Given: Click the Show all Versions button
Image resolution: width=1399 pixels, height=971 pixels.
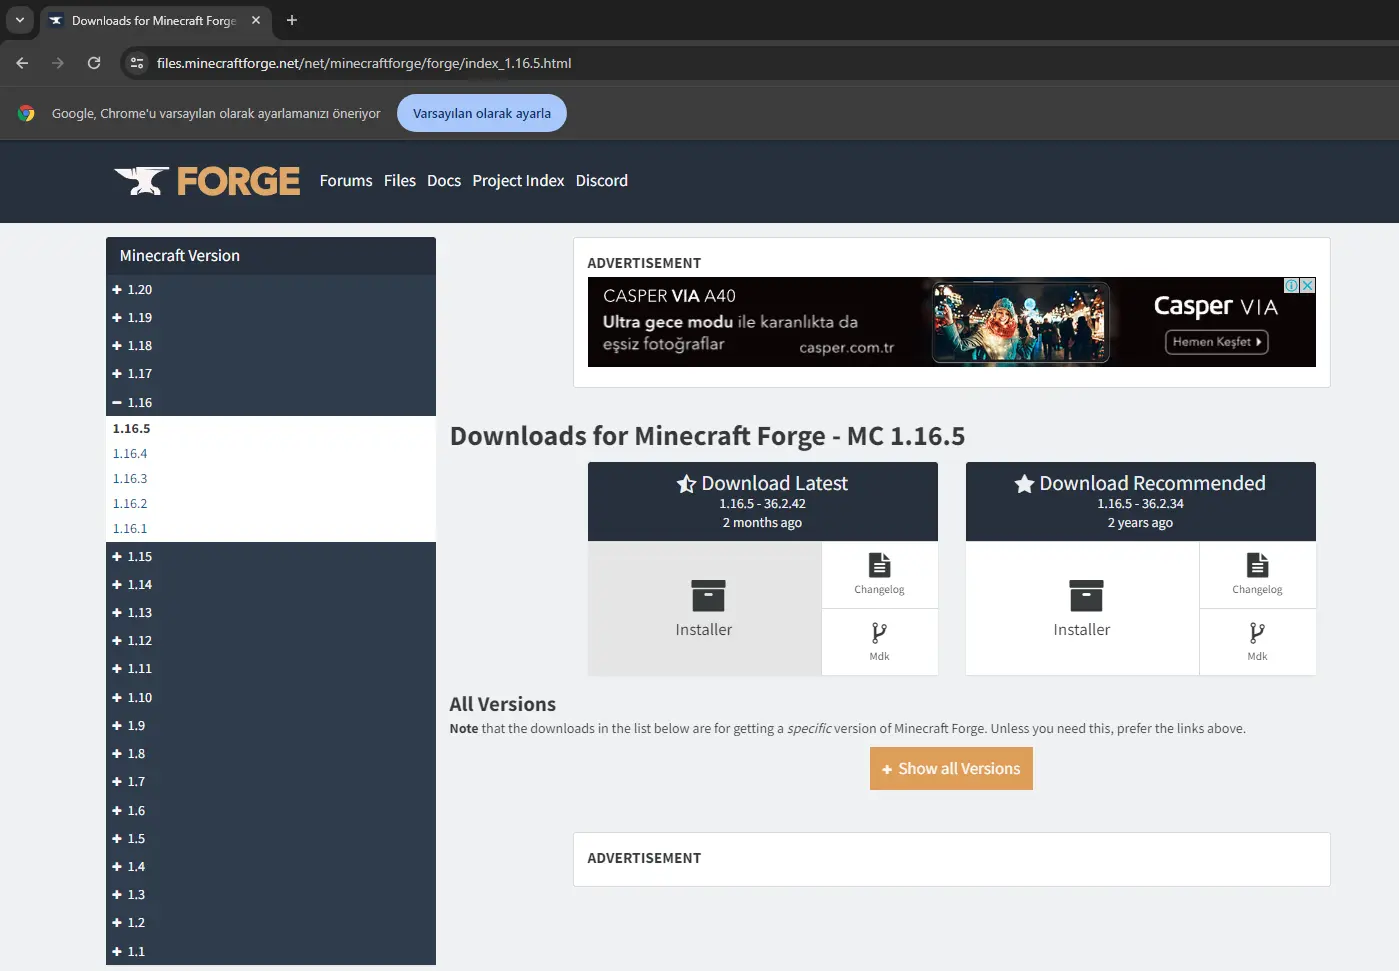Looking at the screenshot, I should click(x=951, y=769).
